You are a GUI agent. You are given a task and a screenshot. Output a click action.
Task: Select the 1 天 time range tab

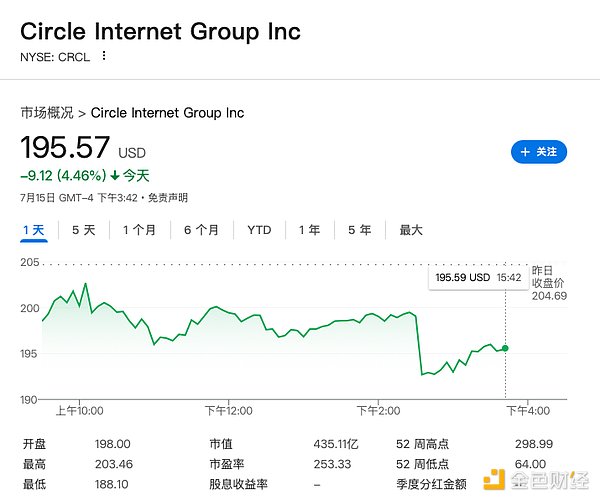click(34, 230)
